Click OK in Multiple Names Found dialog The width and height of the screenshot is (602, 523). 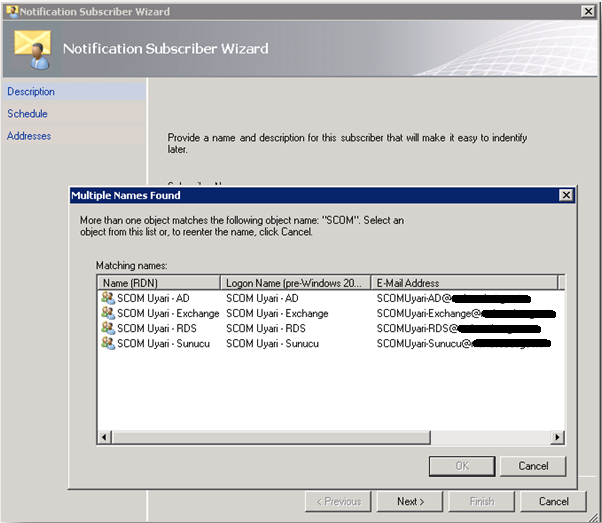[462, 466]
